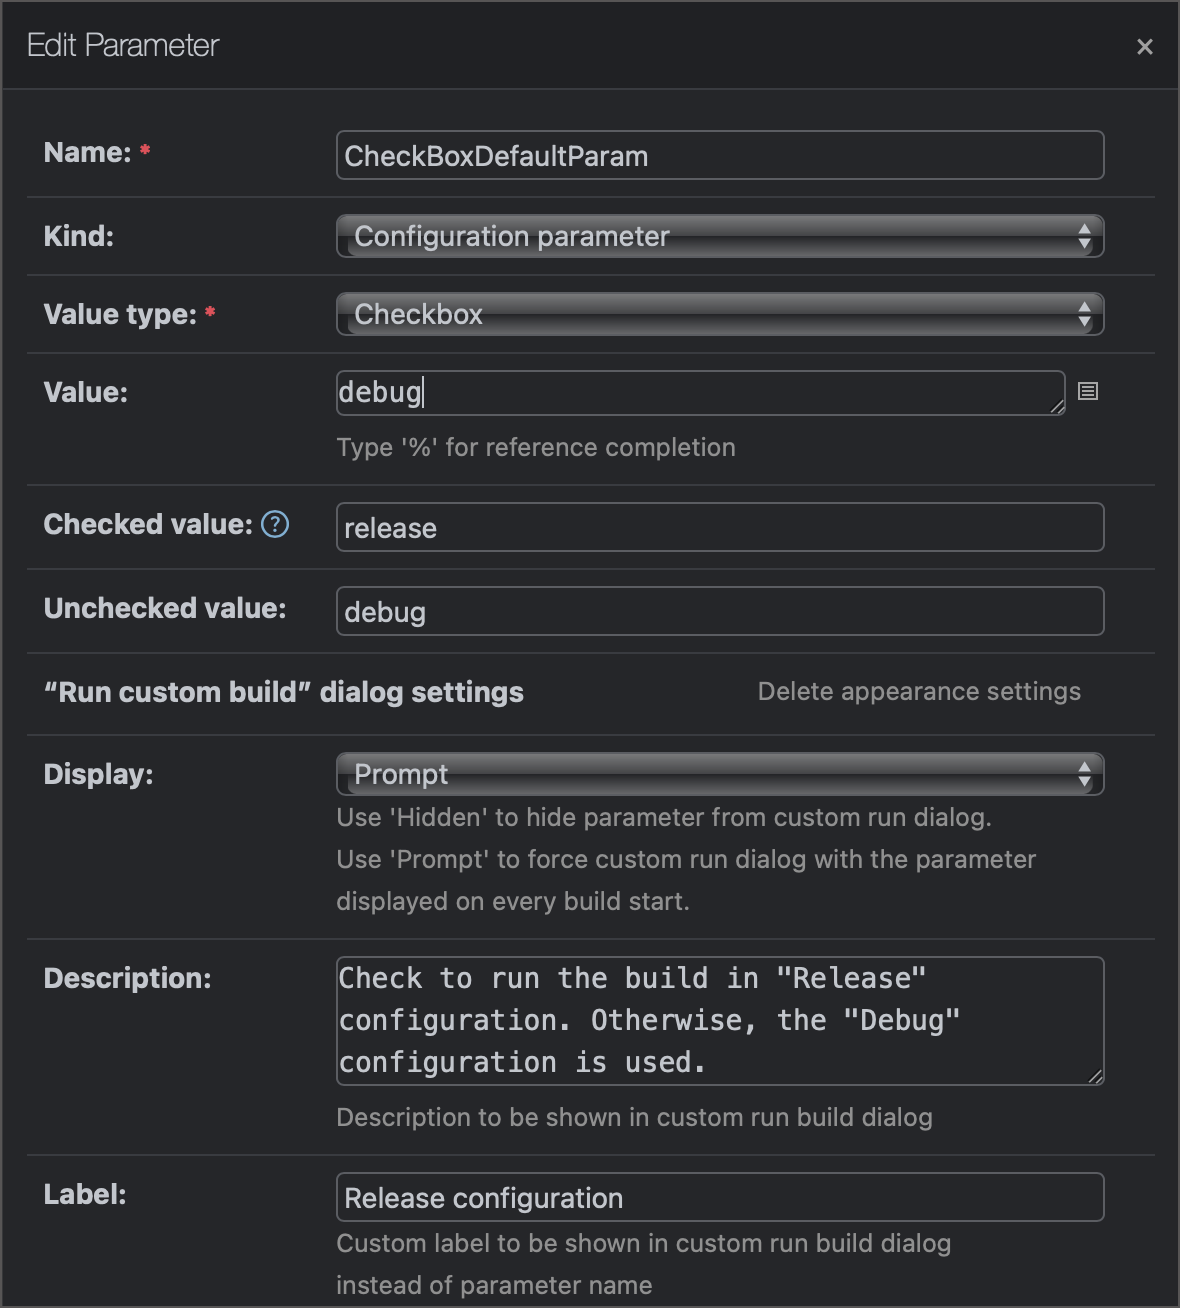
Task: Click the help question mark next to Checked value
Action: tap(274, 523)
